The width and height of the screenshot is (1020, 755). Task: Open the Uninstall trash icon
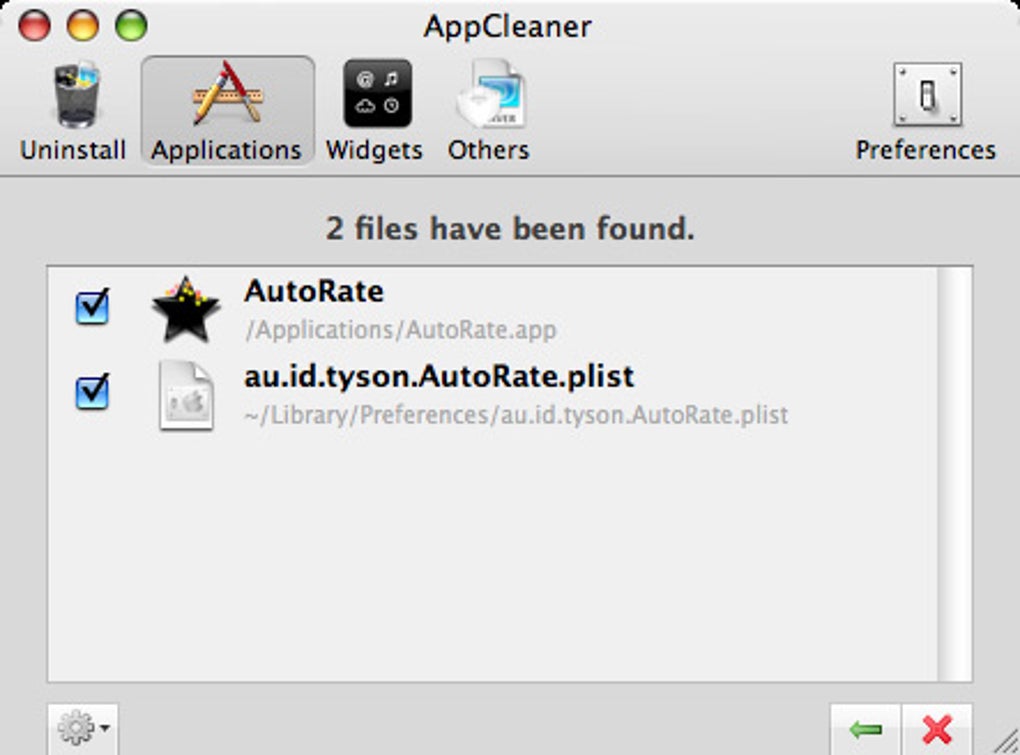[x=76, y=96]
